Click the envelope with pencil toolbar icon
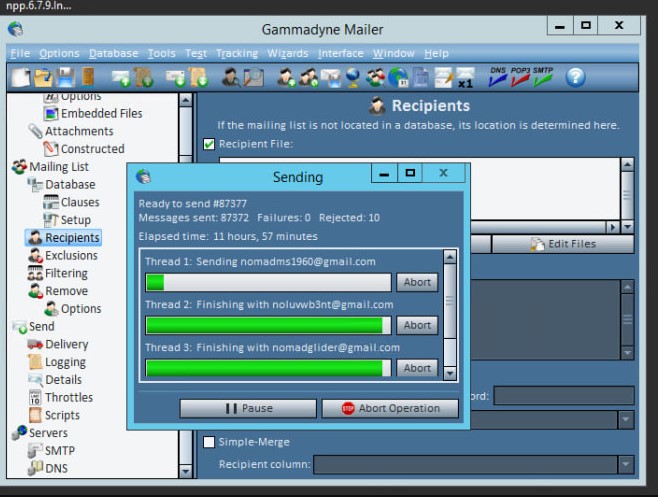The image size is (658, 497). [444, 77]
